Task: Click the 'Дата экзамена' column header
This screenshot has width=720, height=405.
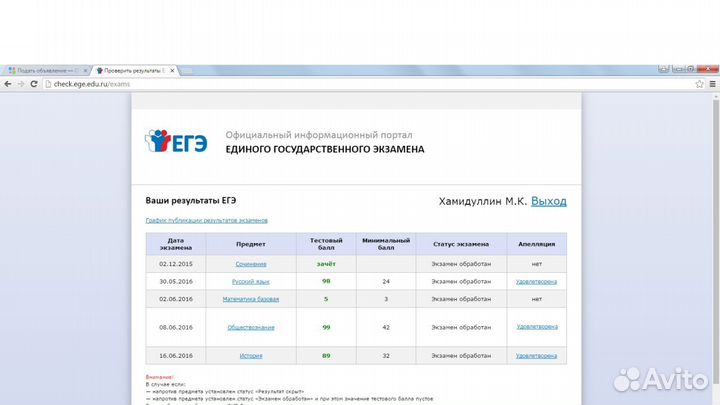Action: coord(176,244)
